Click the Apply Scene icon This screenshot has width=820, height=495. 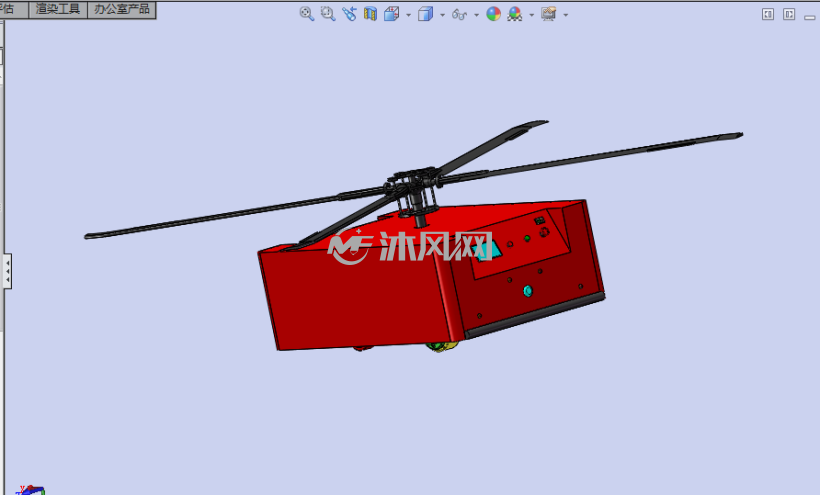pos(515,14)
